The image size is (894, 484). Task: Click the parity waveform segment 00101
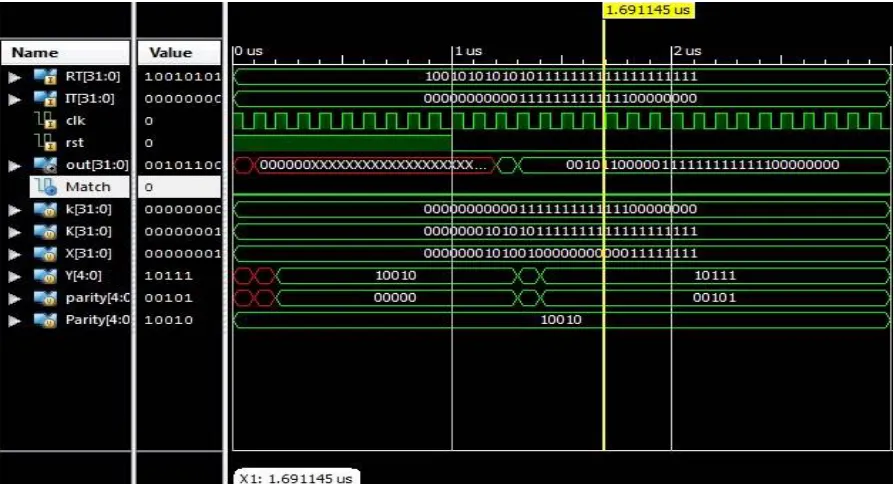point(714,298)
